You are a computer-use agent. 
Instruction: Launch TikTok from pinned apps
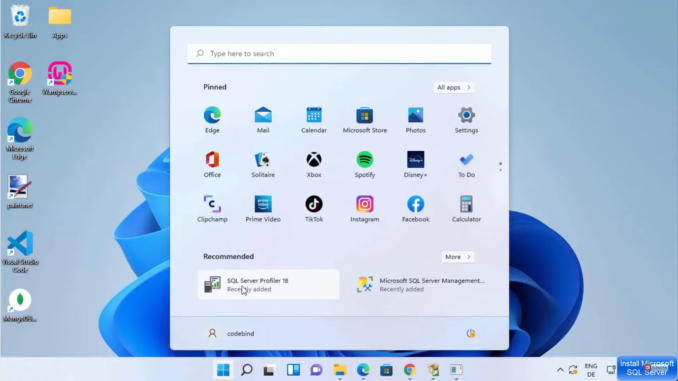coord(314,209)
